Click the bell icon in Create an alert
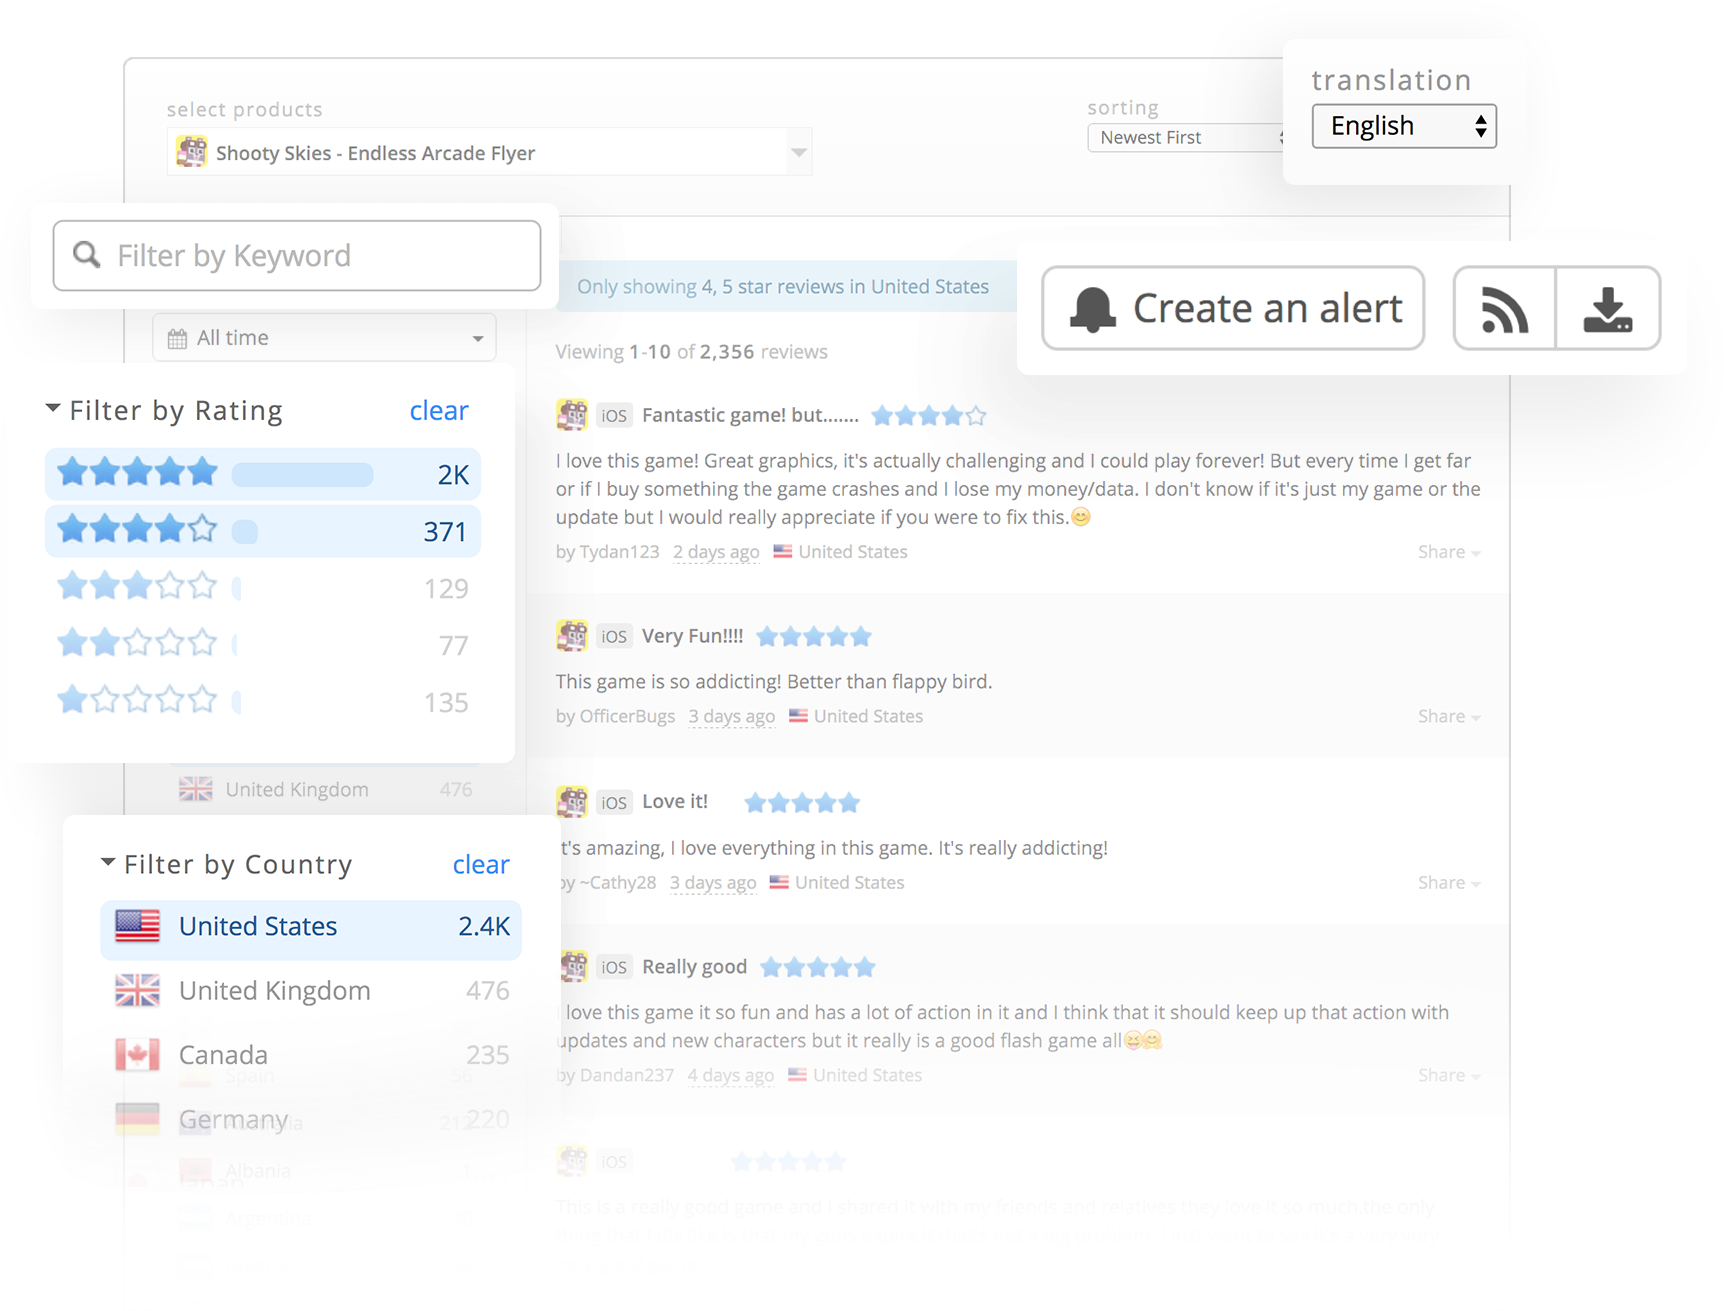 pyautogui.click(x=1092, y=308)
